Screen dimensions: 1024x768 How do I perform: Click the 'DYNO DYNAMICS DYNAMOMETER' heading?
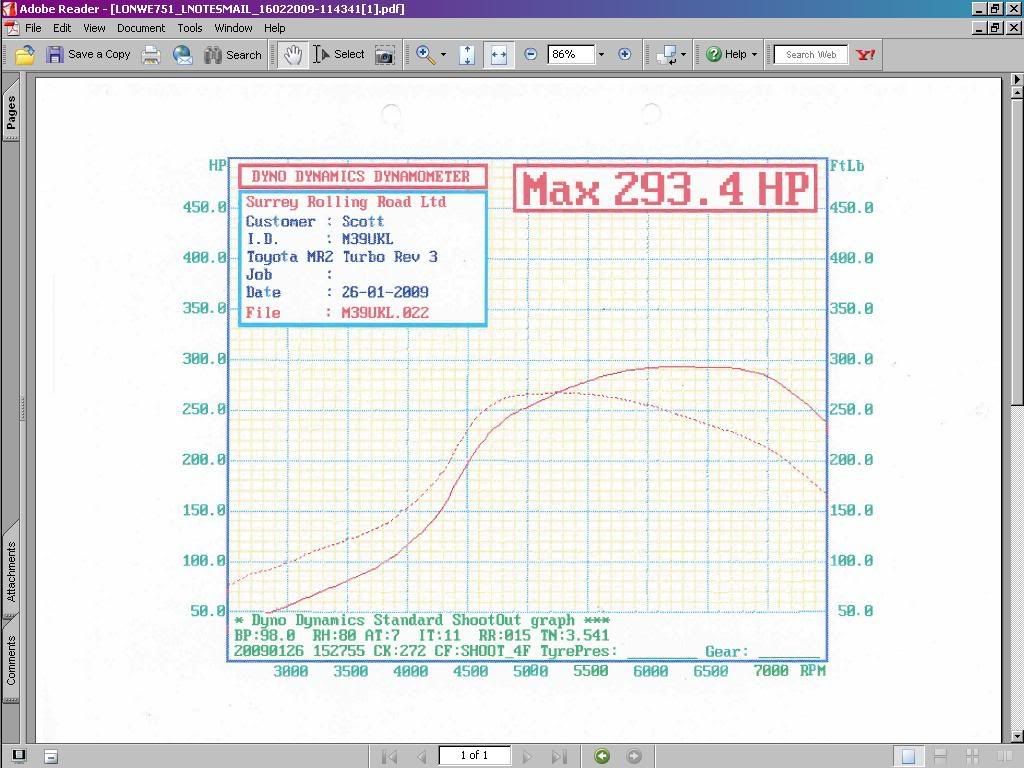(x=361, y=176)
